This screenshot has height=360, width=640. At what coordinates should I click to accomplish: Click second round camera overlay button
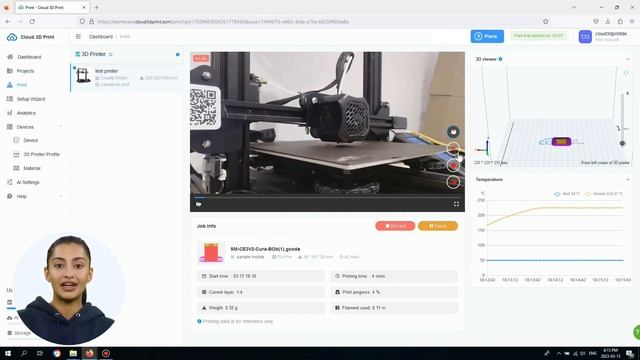[x=453, y=149]
